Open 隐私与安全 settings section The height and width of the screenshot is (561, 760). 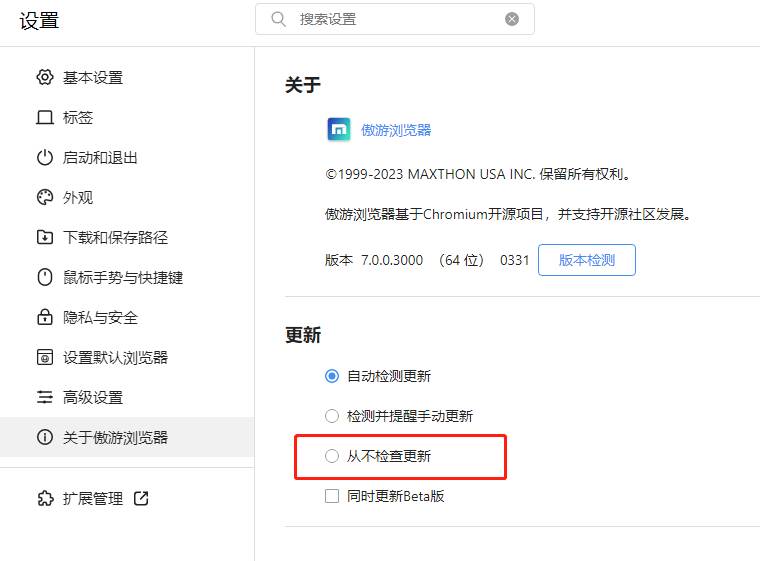[127, 318]
